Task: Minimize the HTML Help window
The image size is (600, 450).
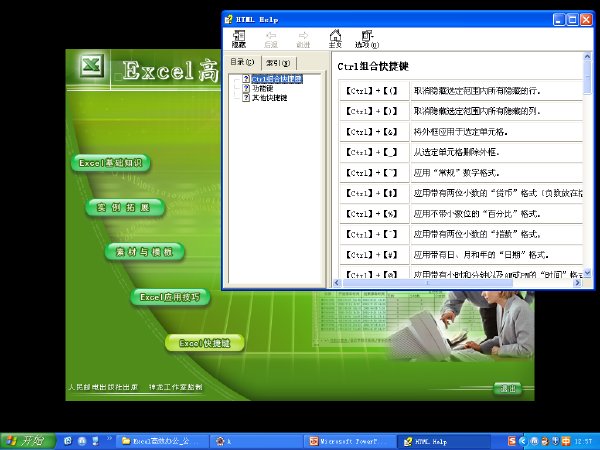Action: (x=559, y=20)
